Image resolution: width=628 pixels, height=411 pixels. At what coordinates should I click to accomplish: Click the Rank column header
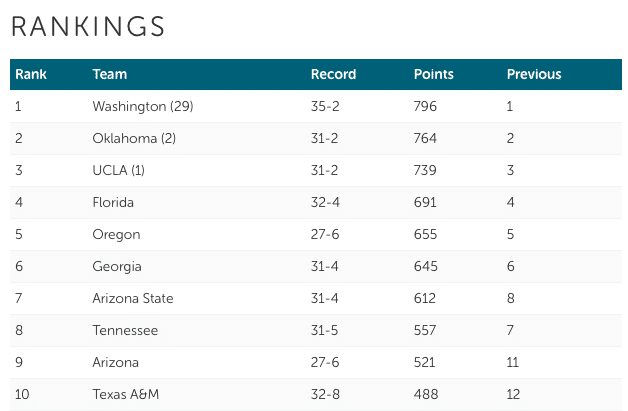pyautogui.click(x=31, y=74)
